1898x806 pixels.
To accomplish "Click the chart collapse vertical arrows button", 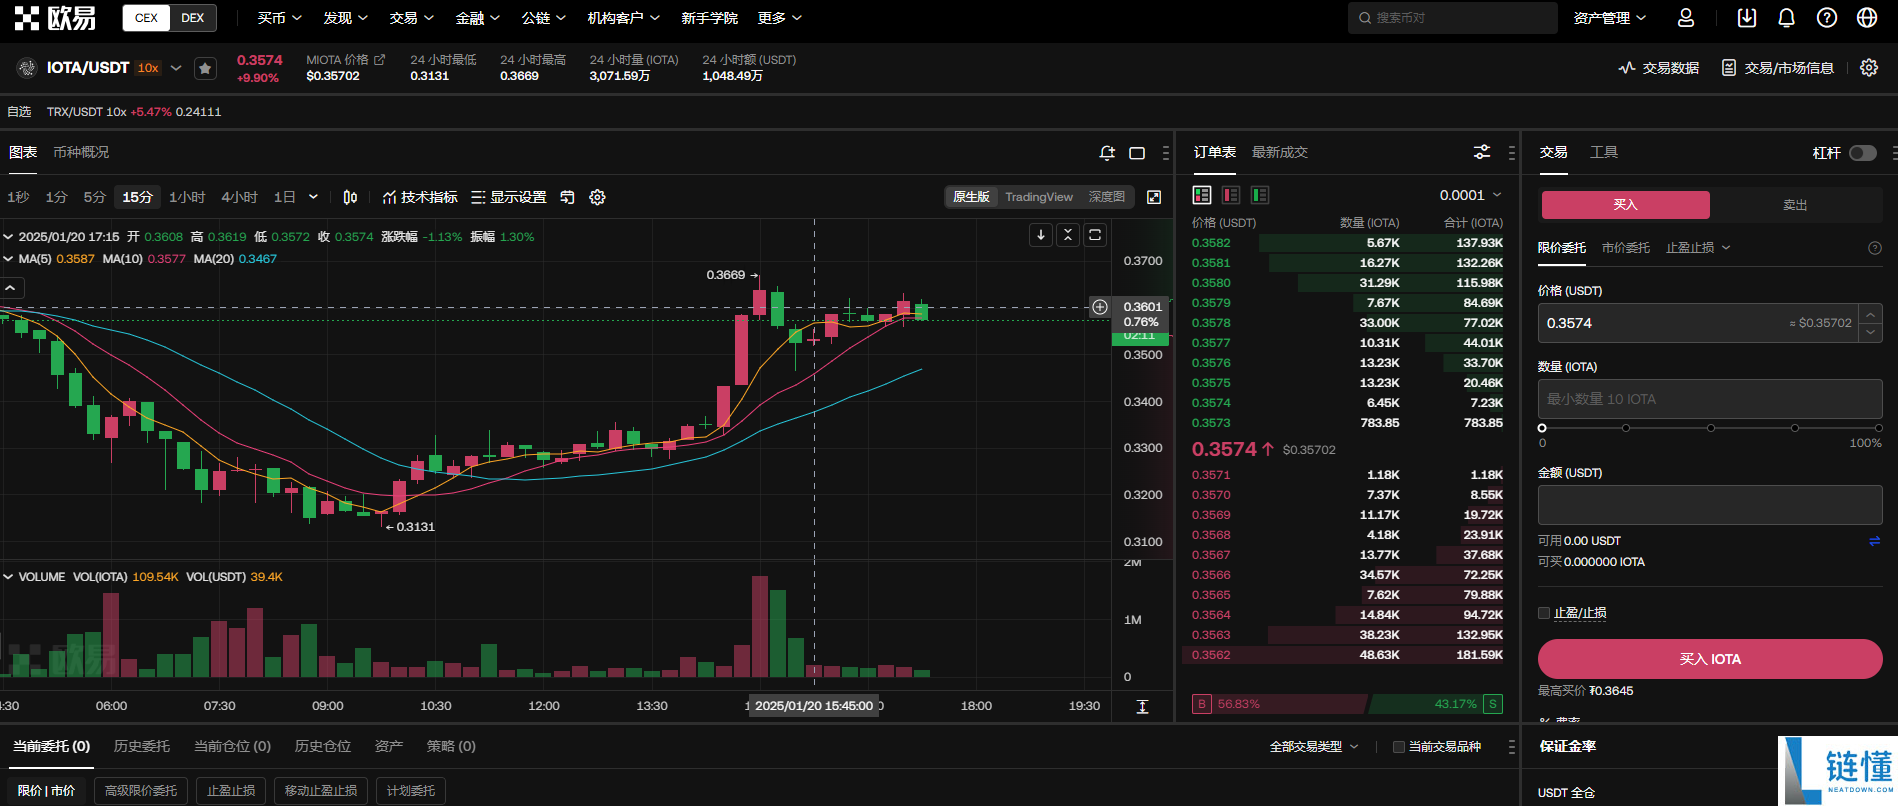I will tap(1068, 235).
